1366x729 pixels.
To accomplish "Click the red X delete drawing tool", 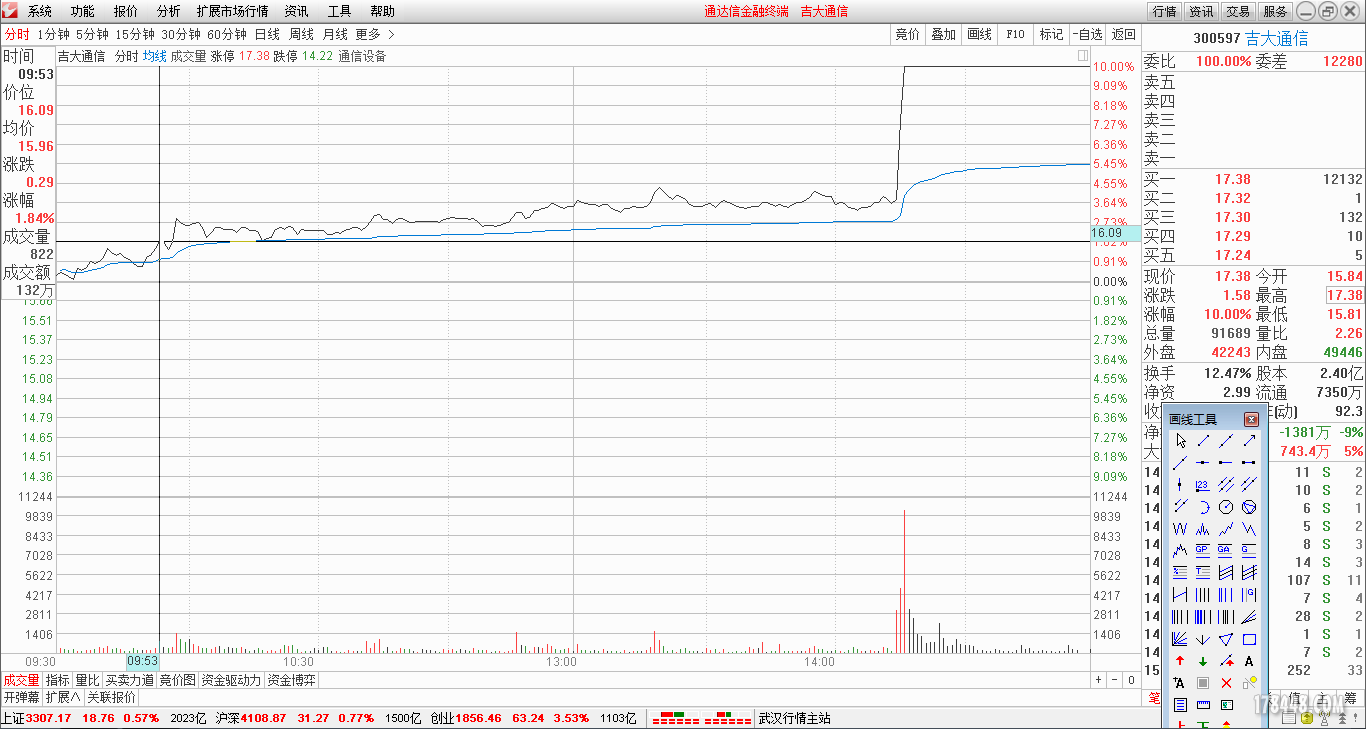I will [1226, 683].
